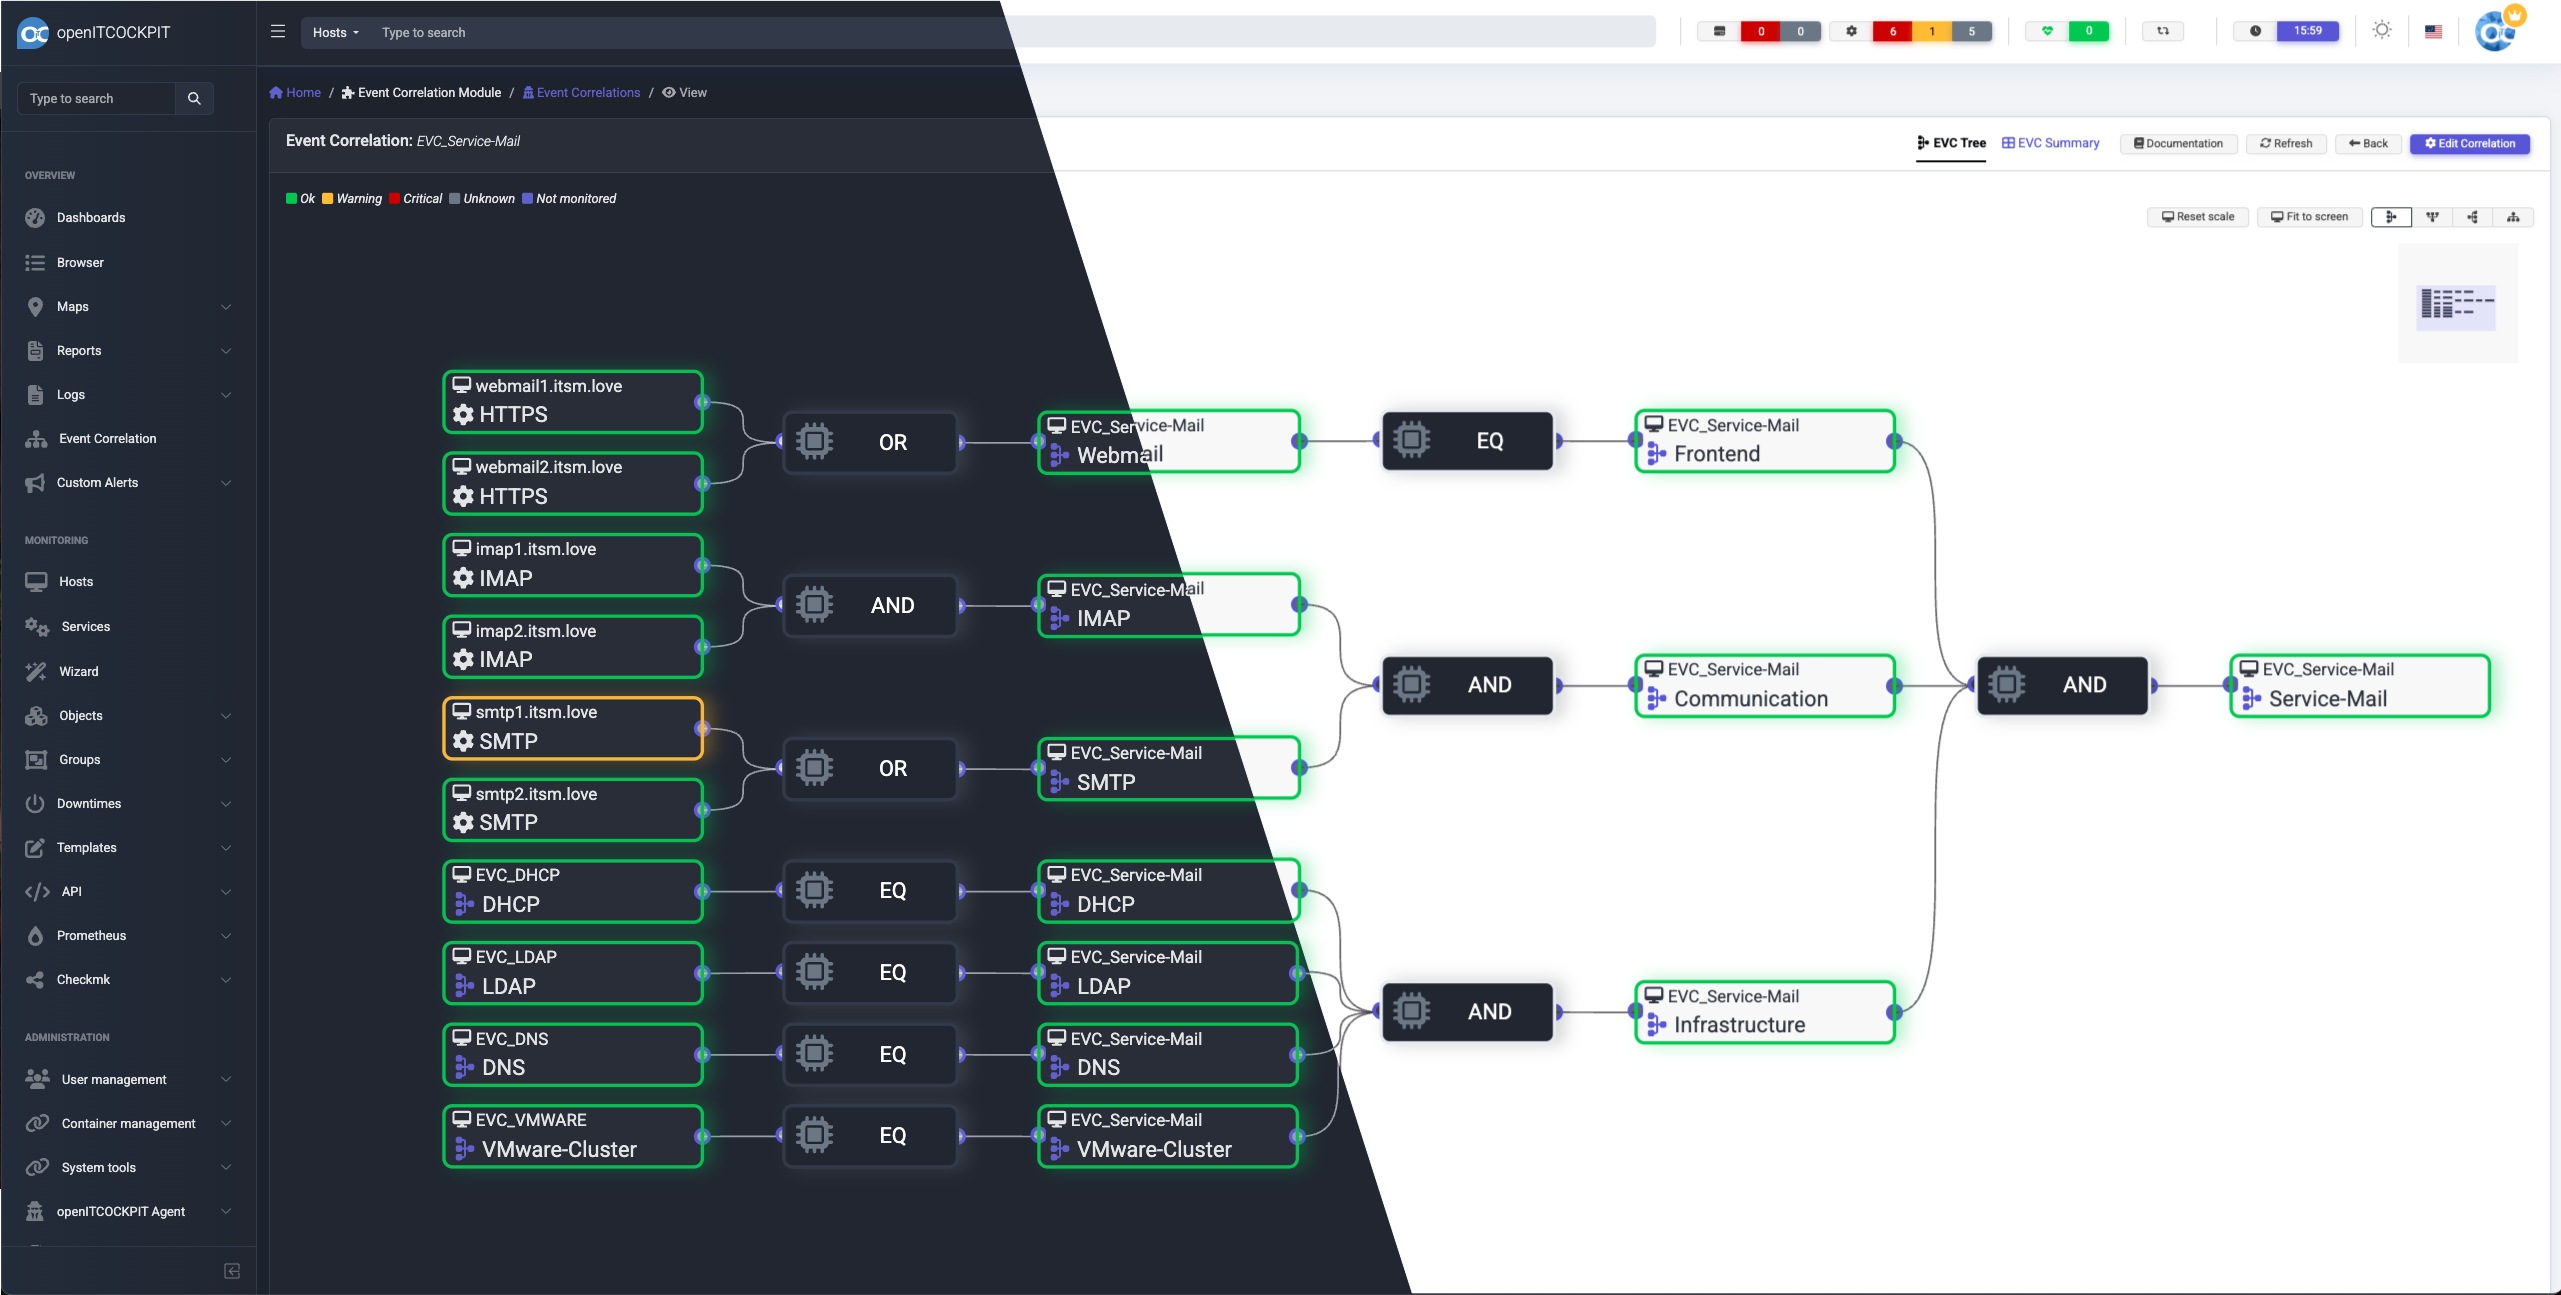Click the gray unknown services counter 5
The height and width of the screenshot is (1295, 2561).
click(1971, 31)
